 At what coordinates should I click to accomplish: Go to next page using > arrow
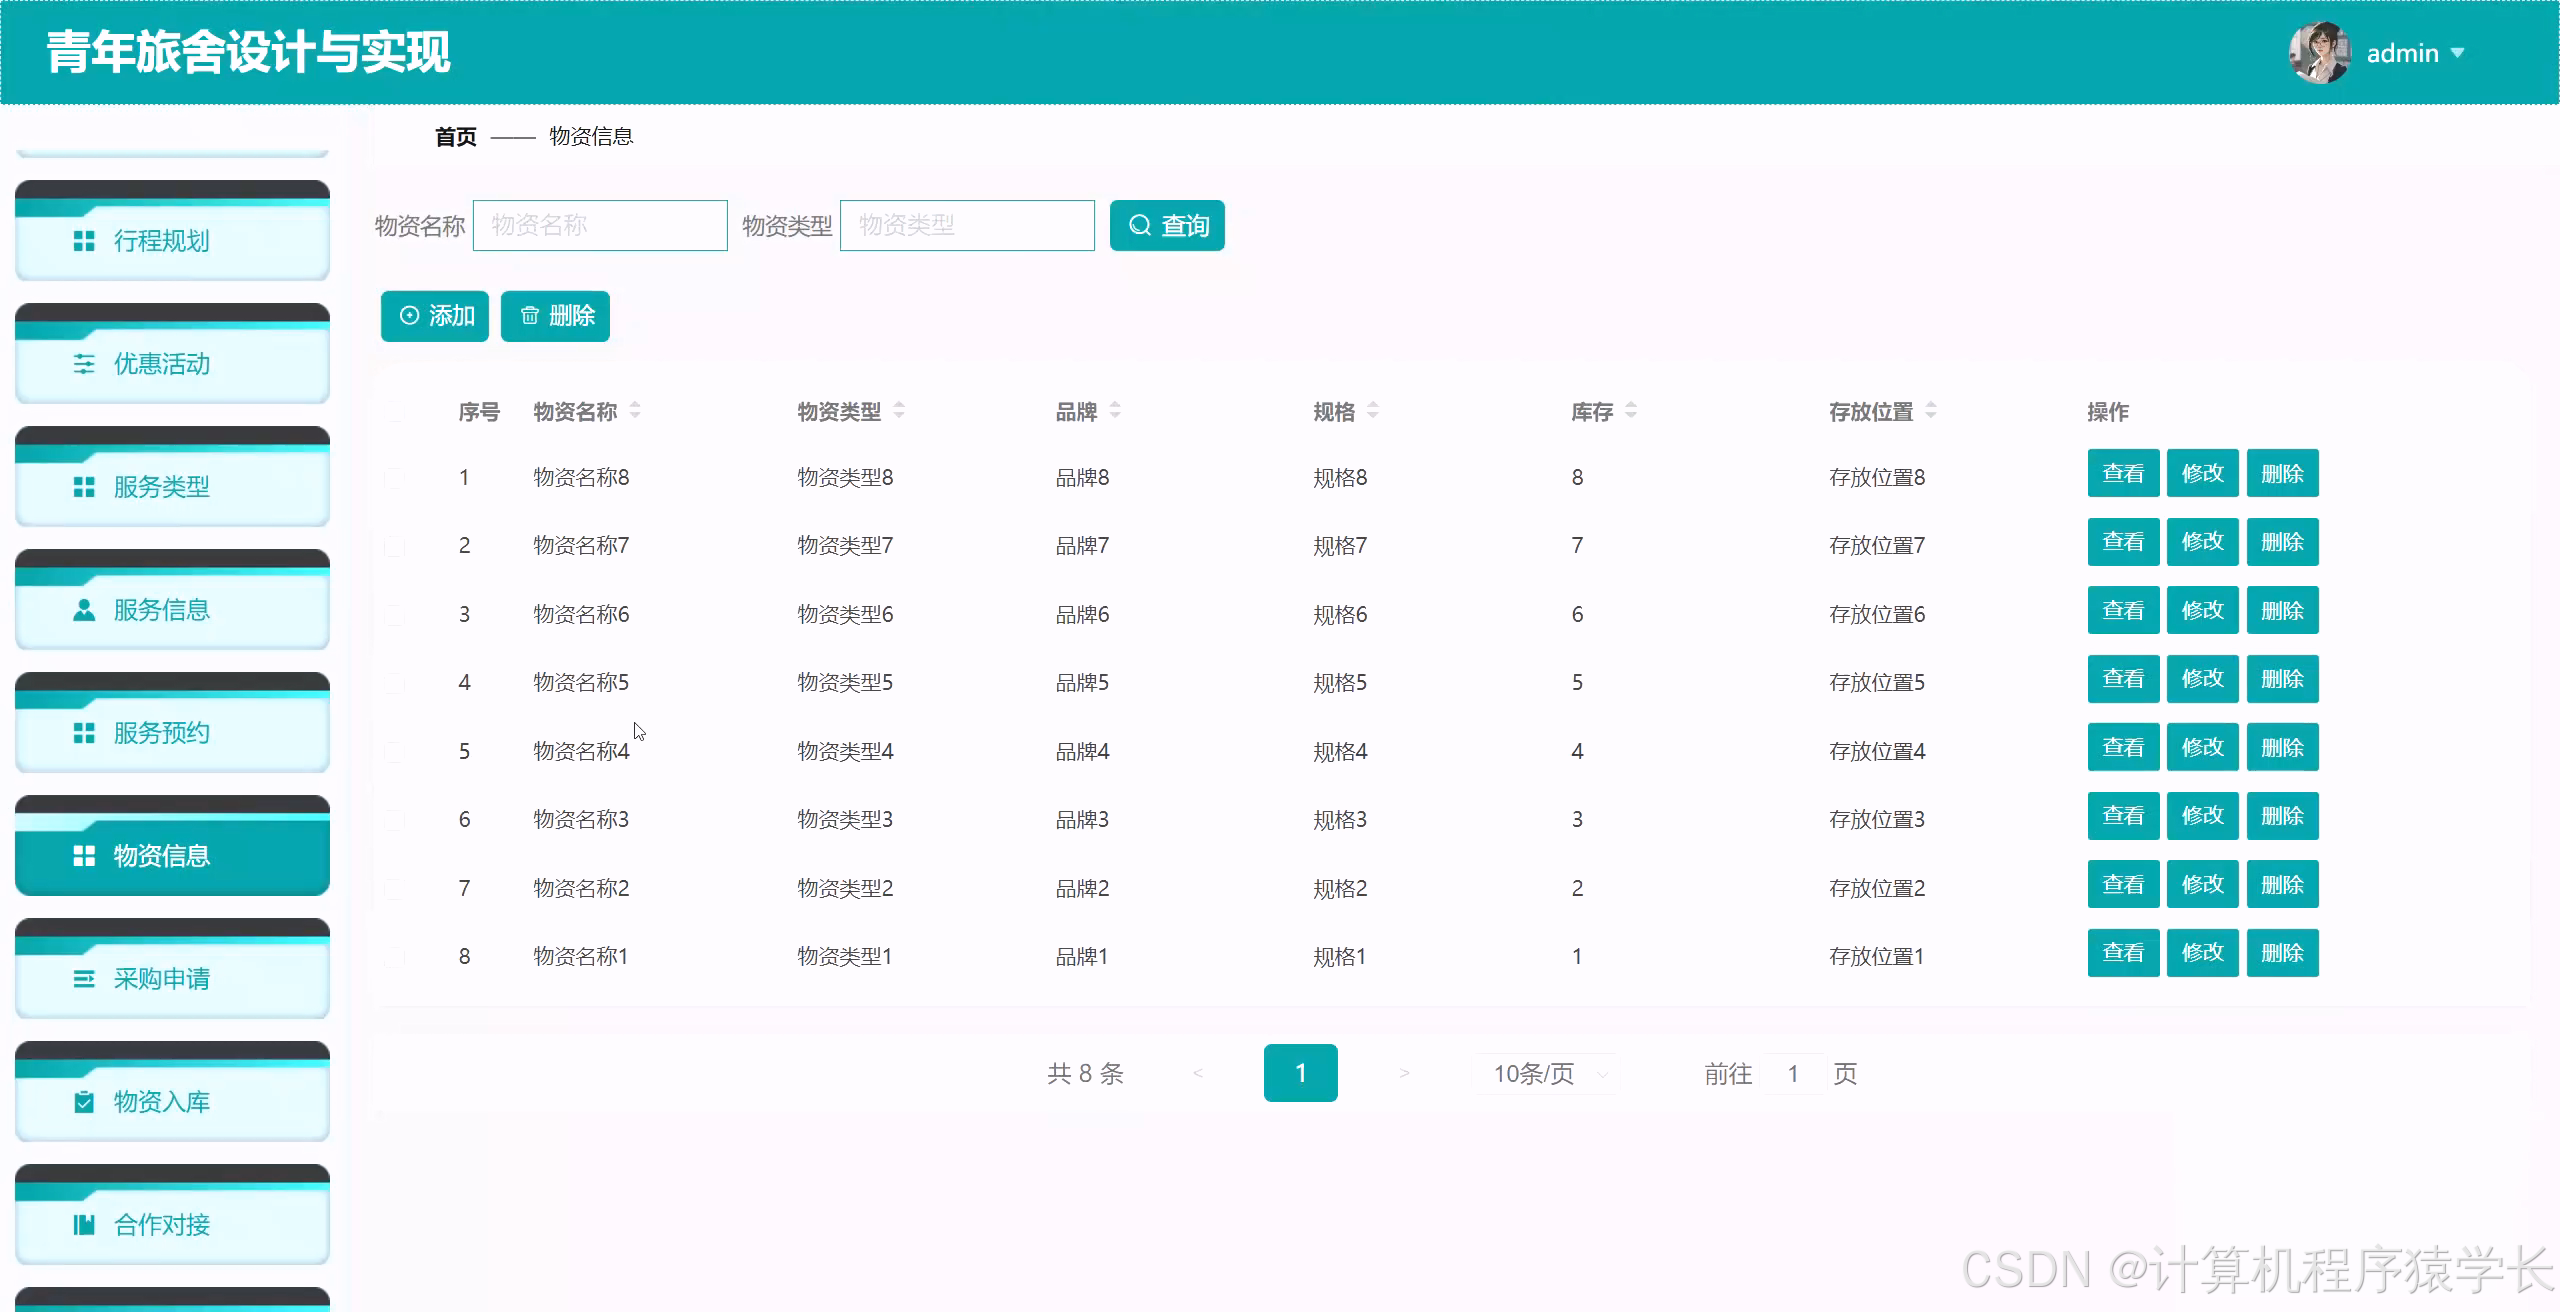click(x=1404, y=1074)
